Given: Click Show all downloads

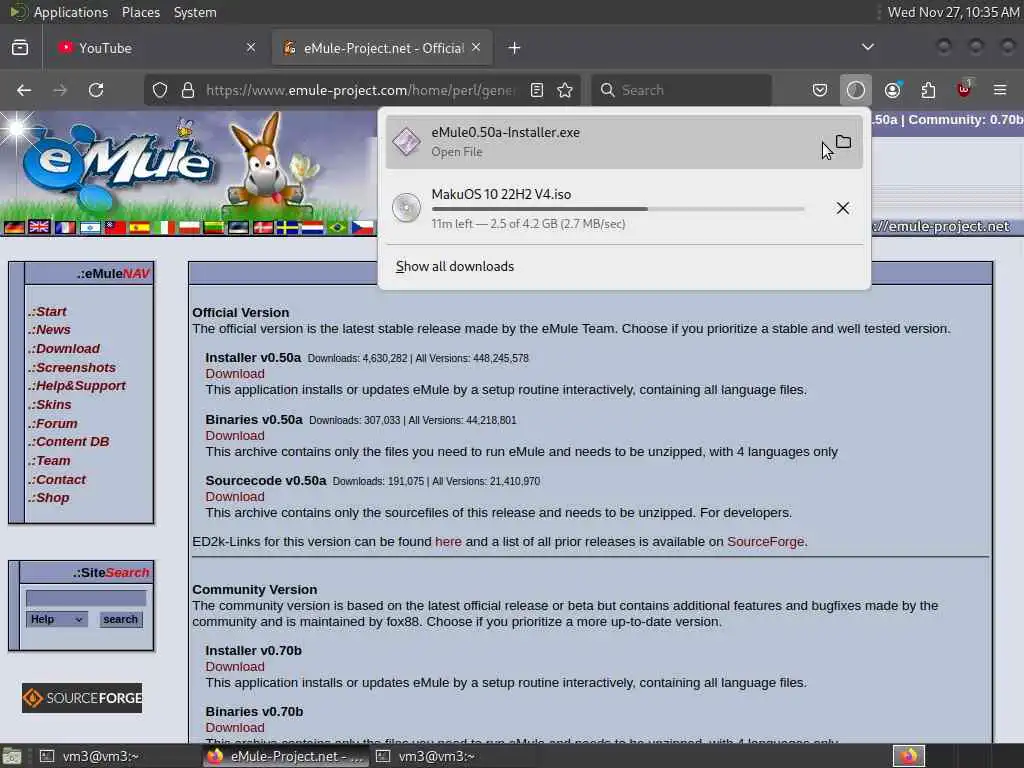Looking at the screenshot, I should point(455,266).
